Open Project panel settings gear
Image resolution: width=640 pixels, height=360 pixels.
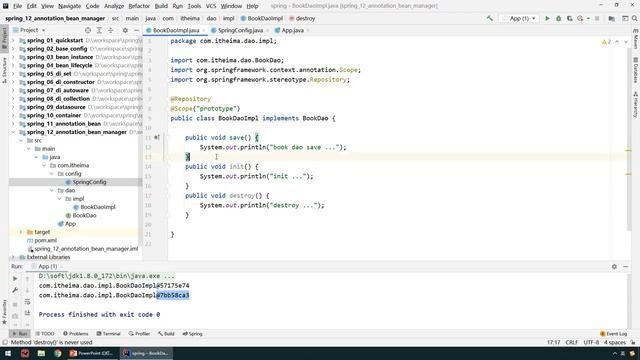[x=125, y=30]
